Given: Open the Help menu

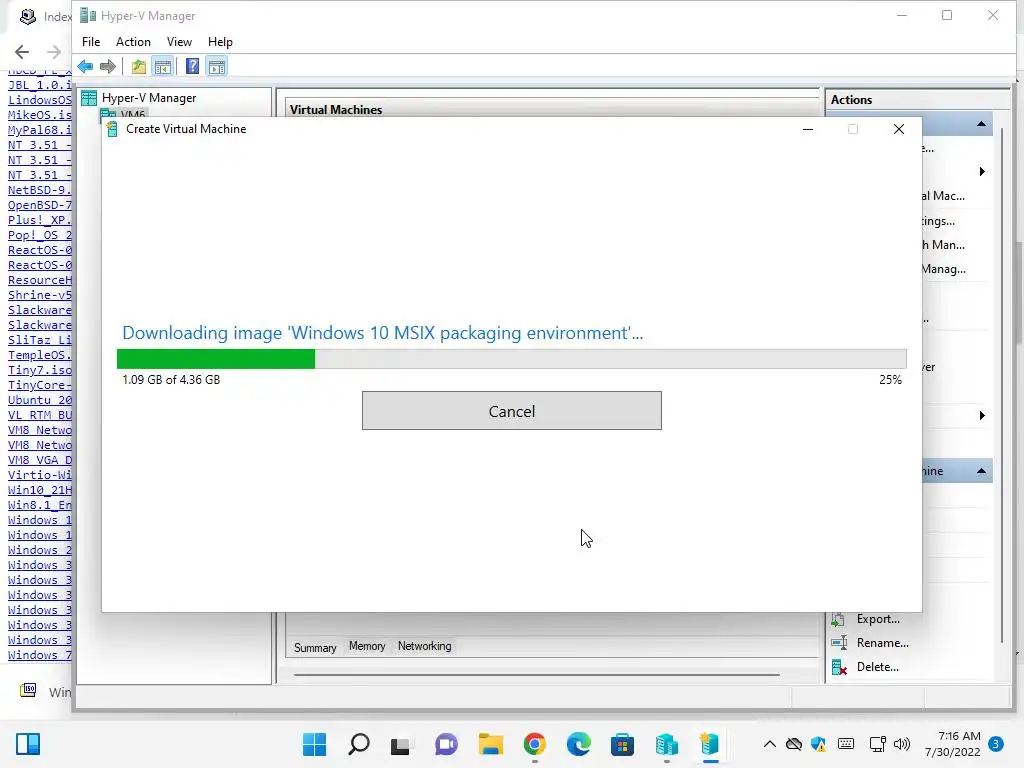Looking at the screenshot, I should (220, 42).
